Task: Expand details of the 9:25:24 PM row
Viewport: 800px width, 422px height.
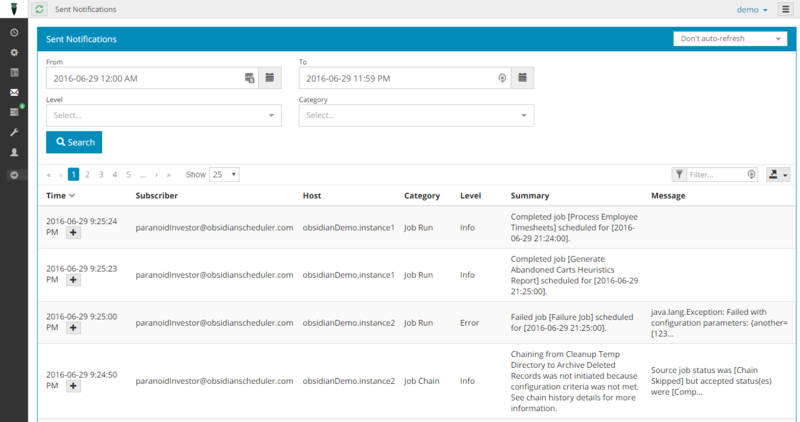Action: point(73,233)
